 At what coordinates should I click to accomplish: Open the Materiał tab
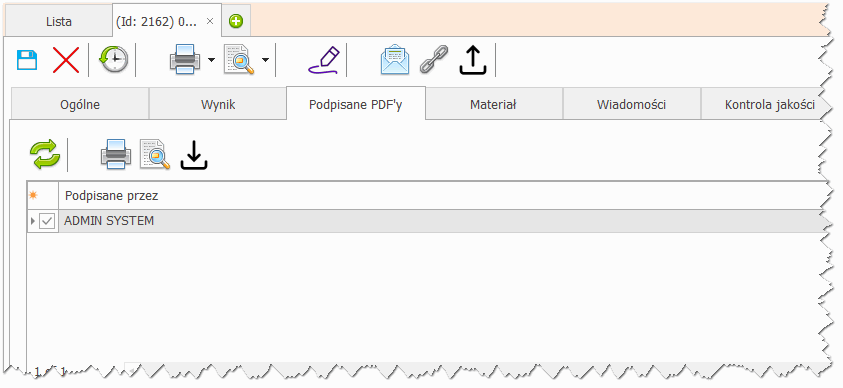coord(494,104)
